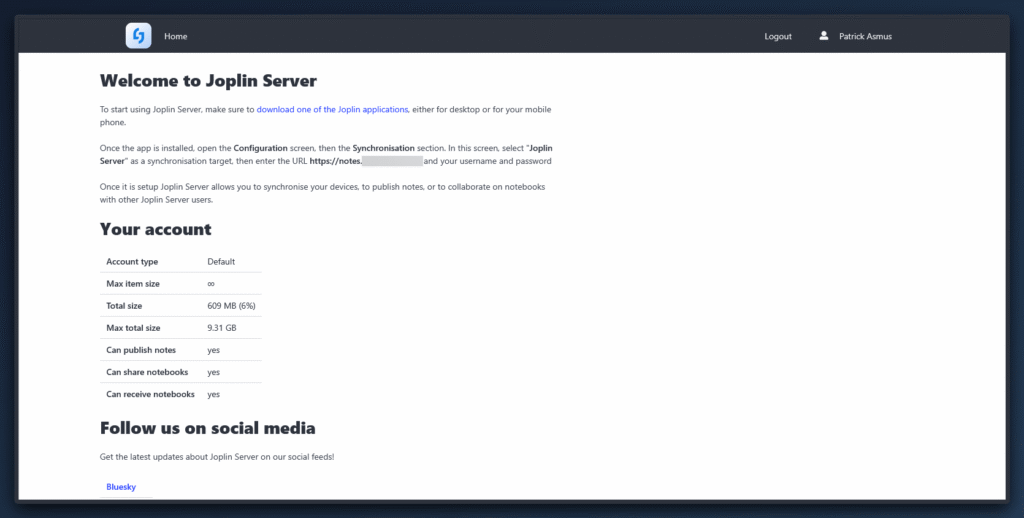The image size is (1024, 518).
Task: Open Patrick Asmus profile name
Action: 865,36
